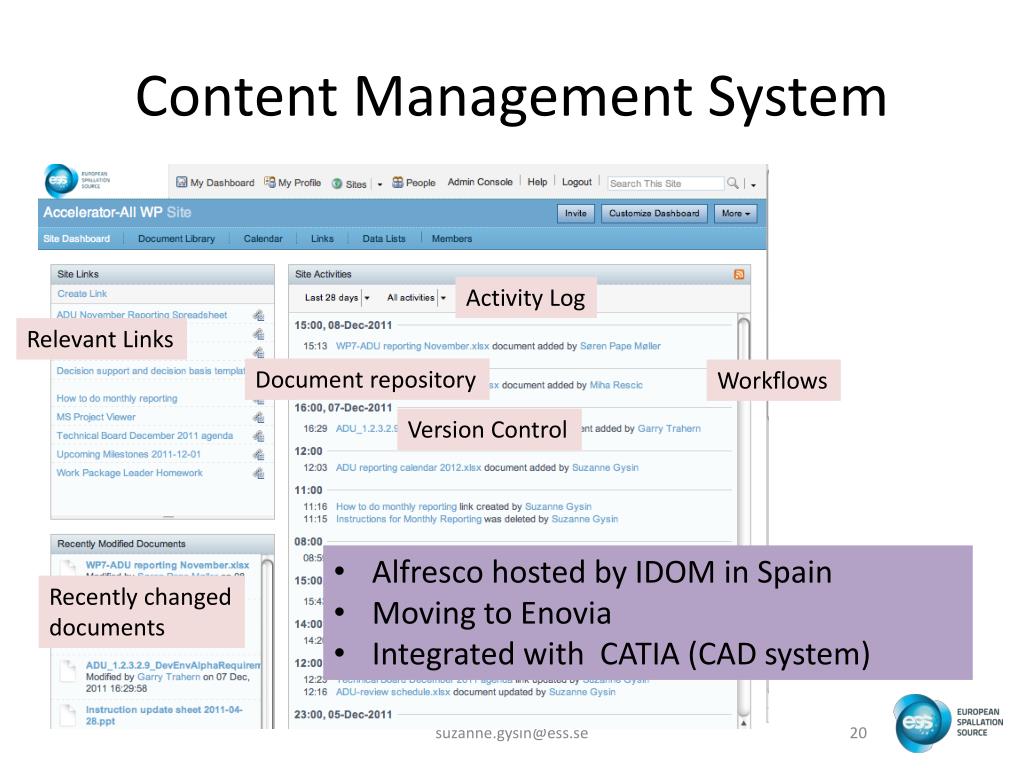Click the magnifier search icon
1024x768 pixels.
point(733,184)
